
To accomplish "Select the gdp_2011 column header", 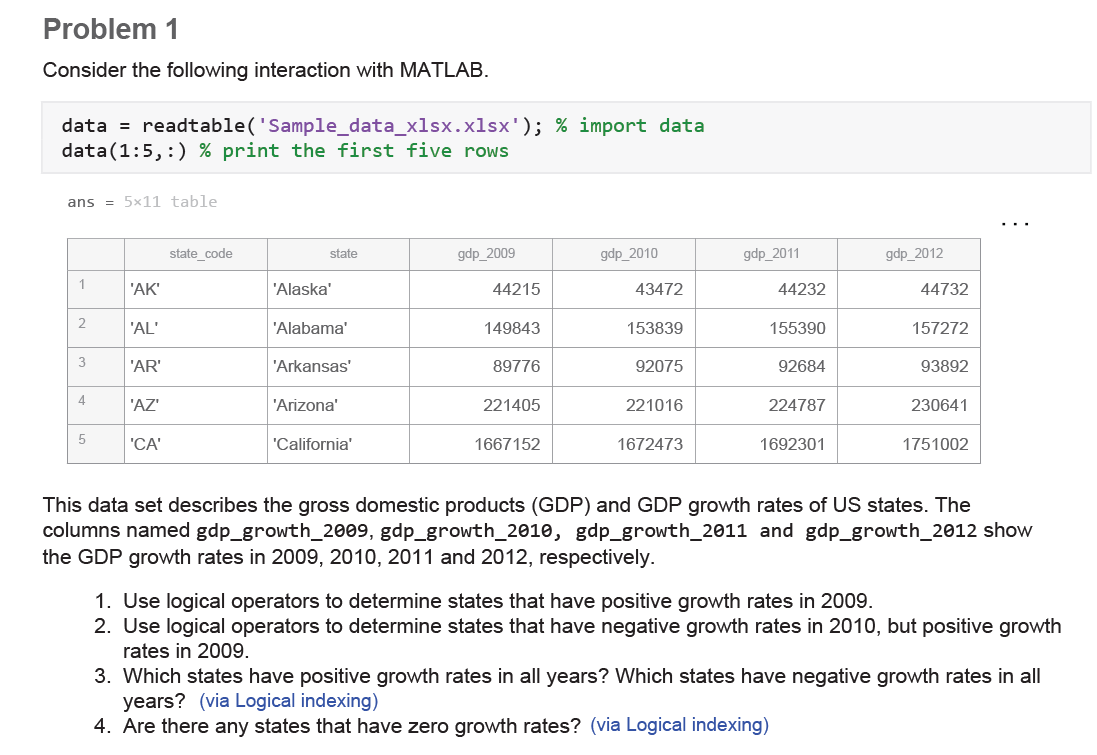I will coord(767,254).
